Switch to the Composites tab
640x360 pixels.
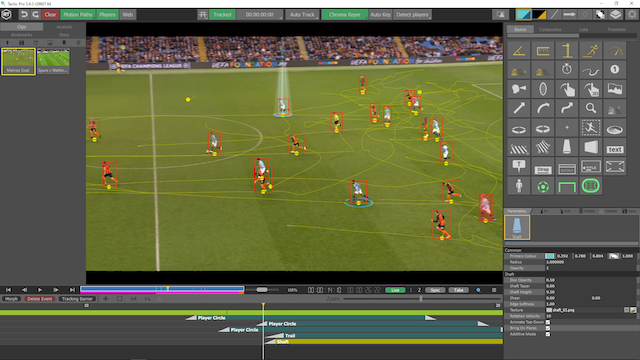pos(550,29)
